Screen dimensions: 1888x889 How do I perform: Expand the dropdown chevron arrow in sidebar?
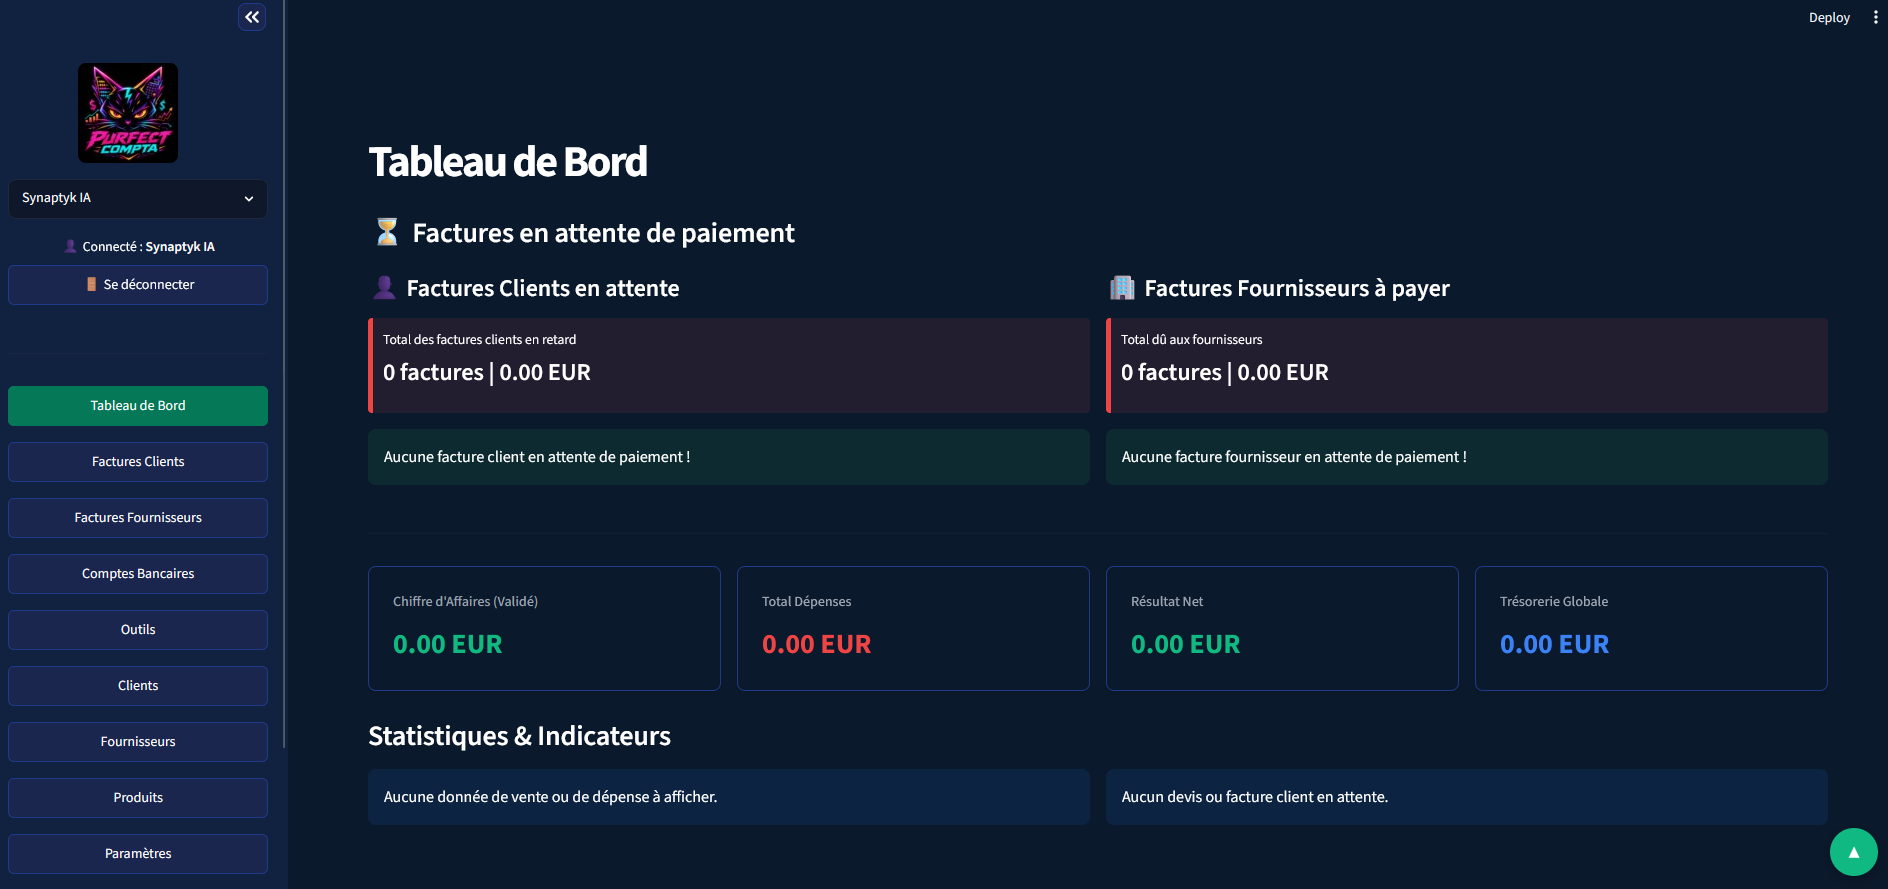click(249, 199)
